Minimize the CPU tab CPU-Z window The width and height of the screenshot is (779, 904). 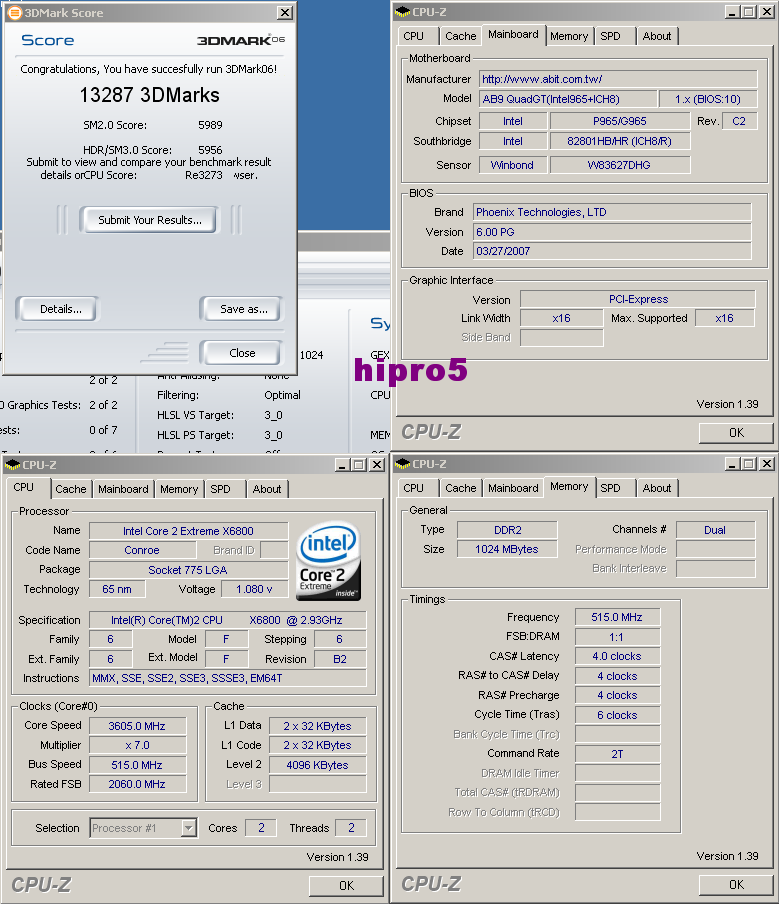pyautogui.click(x=342, y=465)
